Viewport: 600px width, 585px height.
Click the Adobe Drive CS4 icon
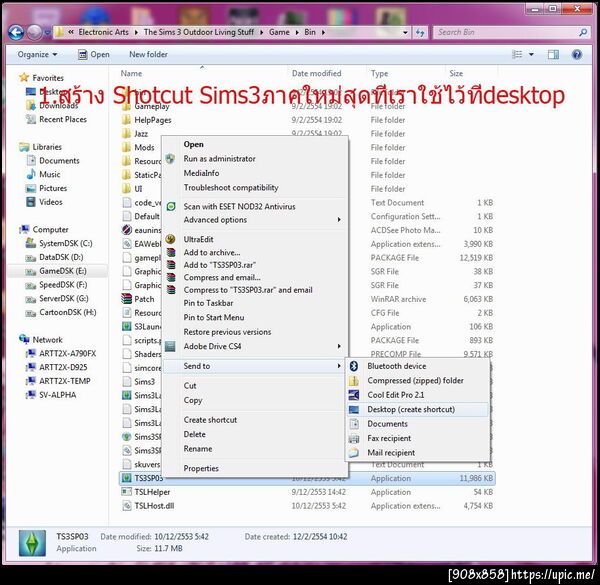170,347
